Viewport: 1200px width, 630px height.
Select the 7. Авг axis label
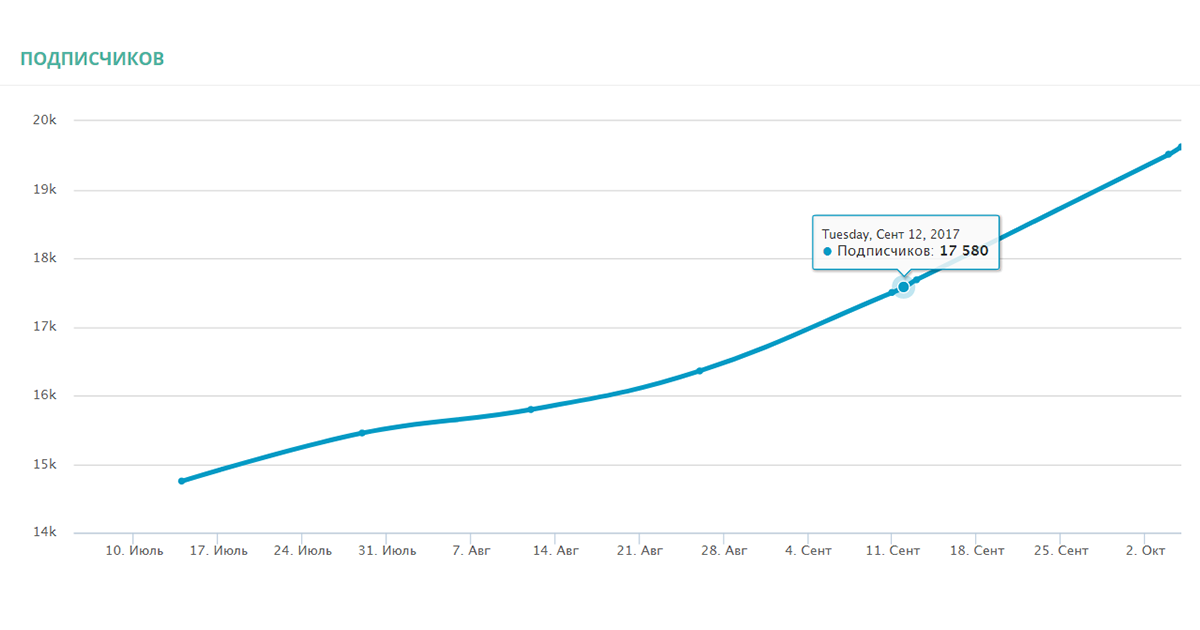471,551
